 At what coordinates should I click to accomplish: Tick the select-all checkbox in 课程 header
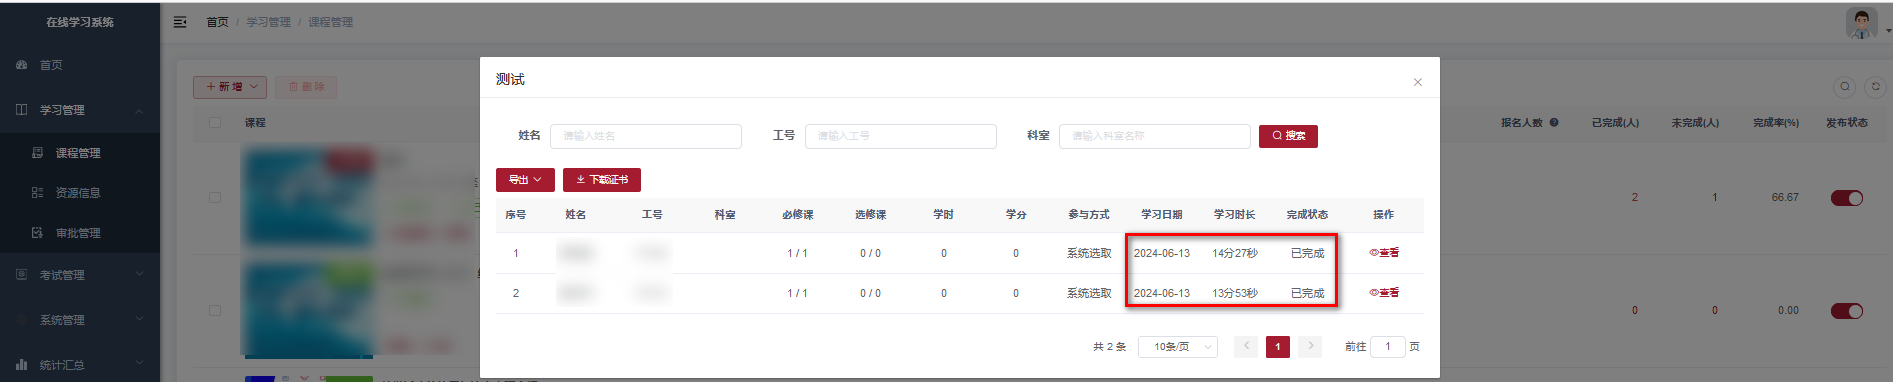coord(214,123)
